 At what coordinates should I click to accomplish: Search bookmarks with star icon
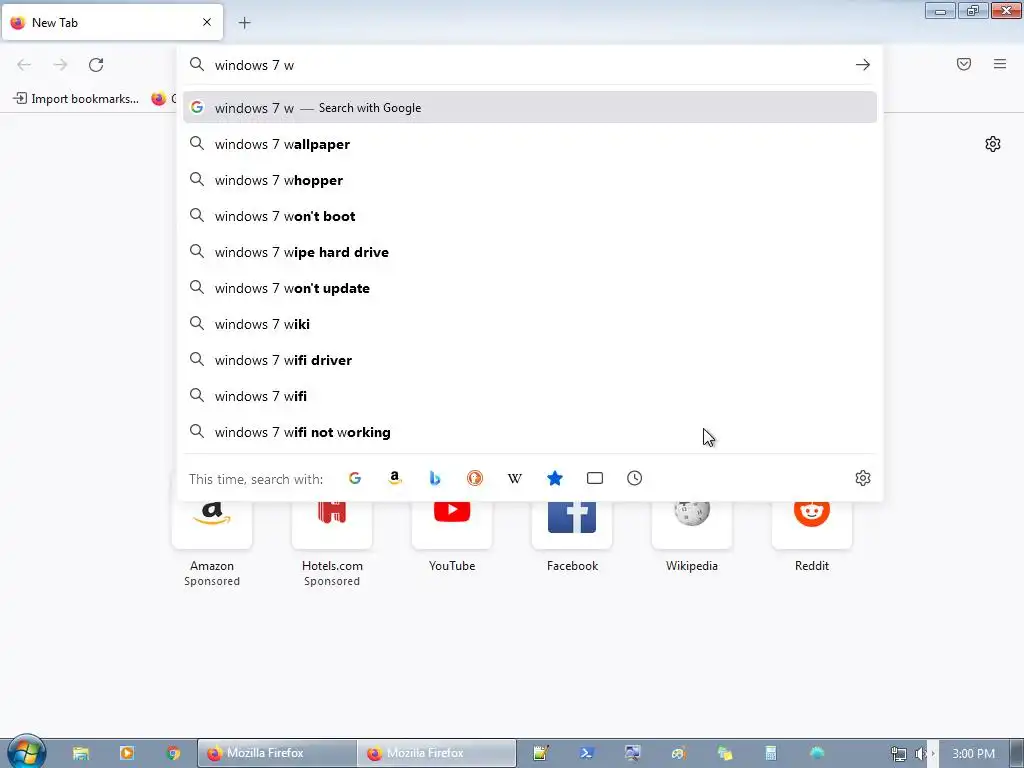coord(554,478)
